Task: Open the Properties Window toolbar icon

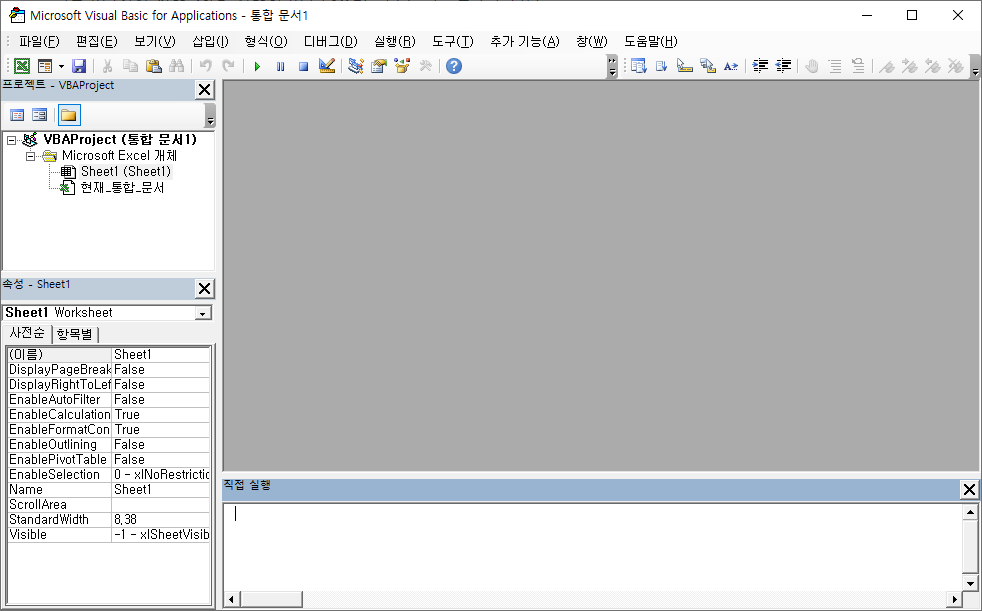Action: tap(379, 66)
